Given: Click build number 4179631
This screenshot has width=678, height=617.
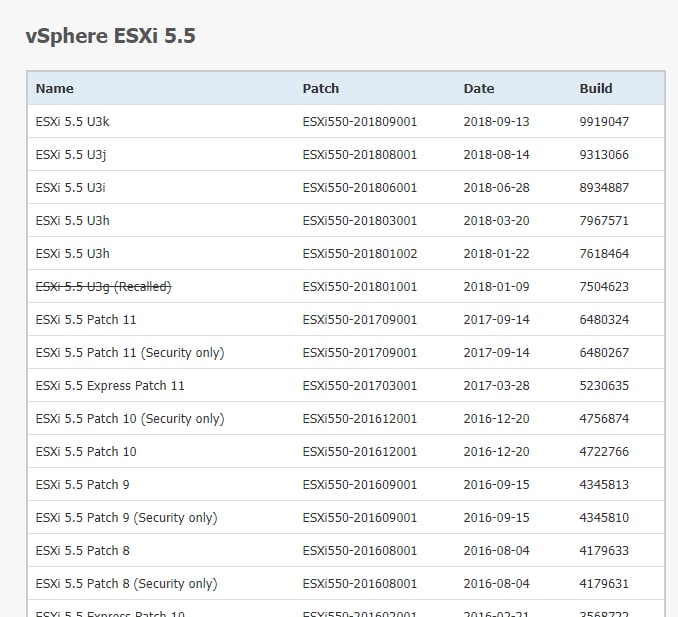Looking at the screenshot, I should click(604, 584).
